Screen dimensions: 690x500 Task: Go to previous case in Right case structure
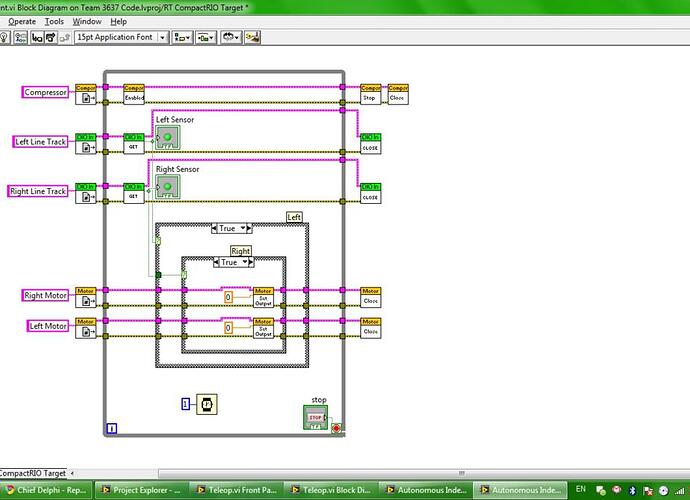pyautogui.click(x=216, y=262)
